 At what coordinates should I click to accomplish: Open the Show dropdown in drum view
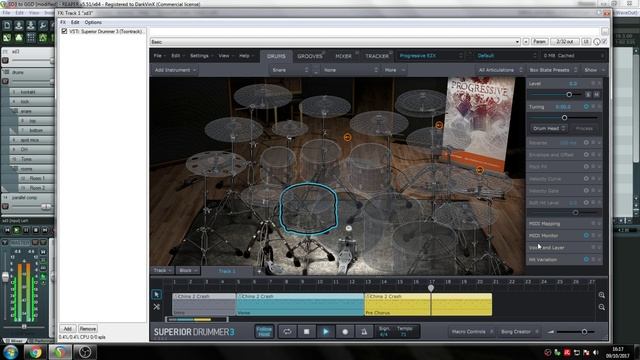pyautogui.click(x=594, y=70)
